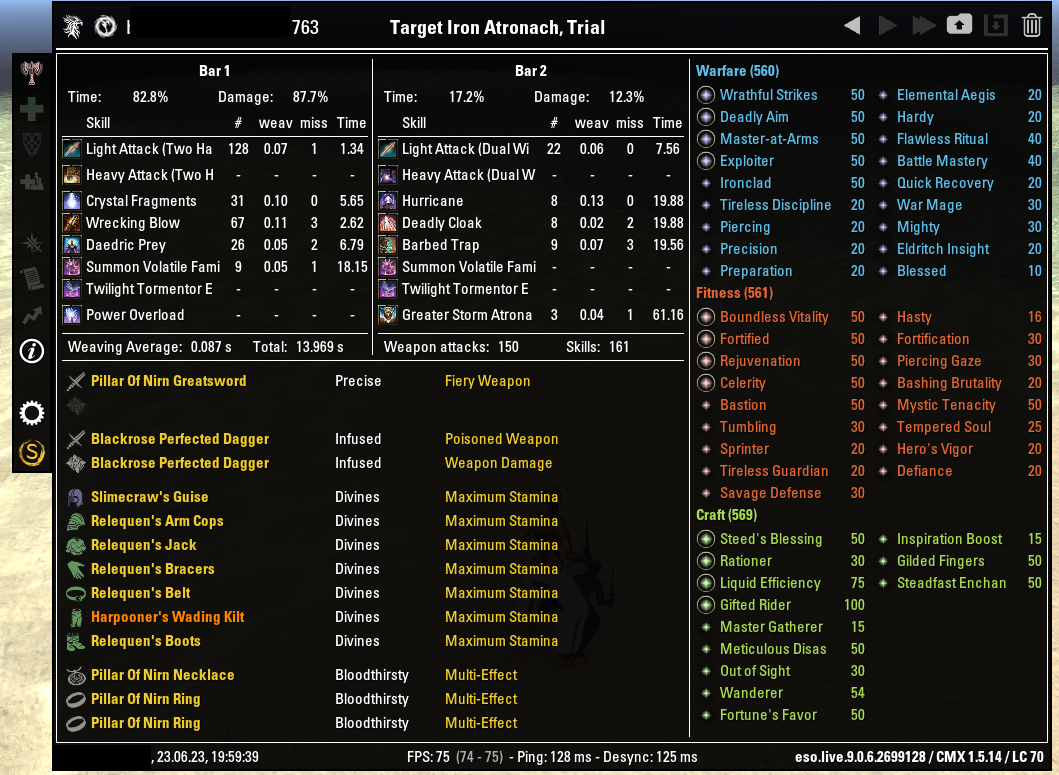Click the FPS and ping status text
This screenshot has height=775, width=1059.
pos(552,757)
